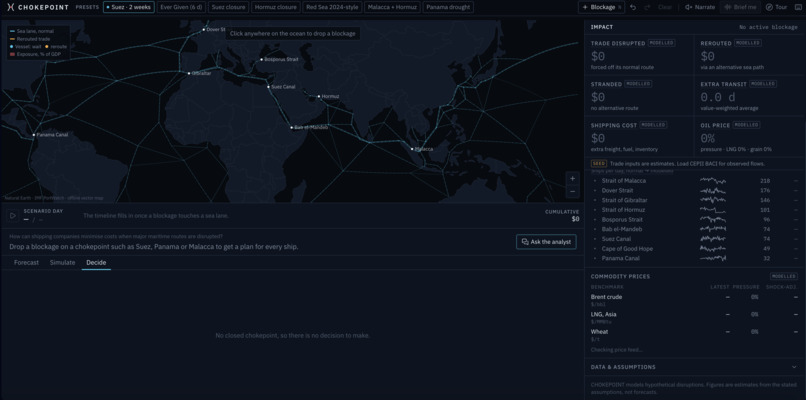Select Gibraltar node on map
This screenshot has width=806, height=400.
click(189, 73)
